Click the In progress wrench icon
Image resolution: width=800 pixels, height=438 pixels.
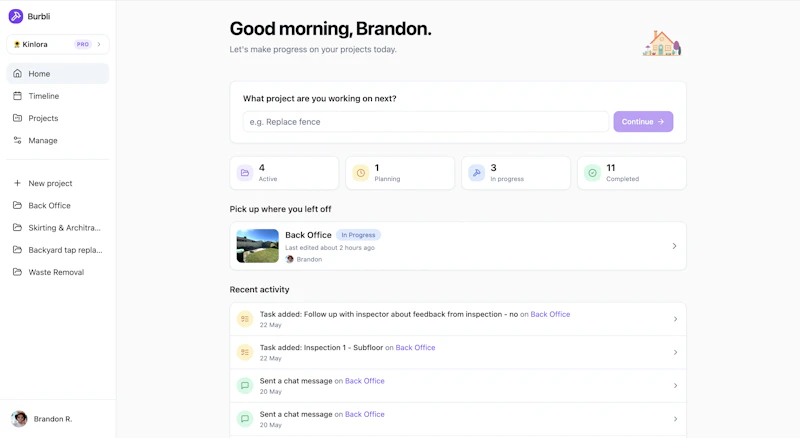click(x=477, y=173)
